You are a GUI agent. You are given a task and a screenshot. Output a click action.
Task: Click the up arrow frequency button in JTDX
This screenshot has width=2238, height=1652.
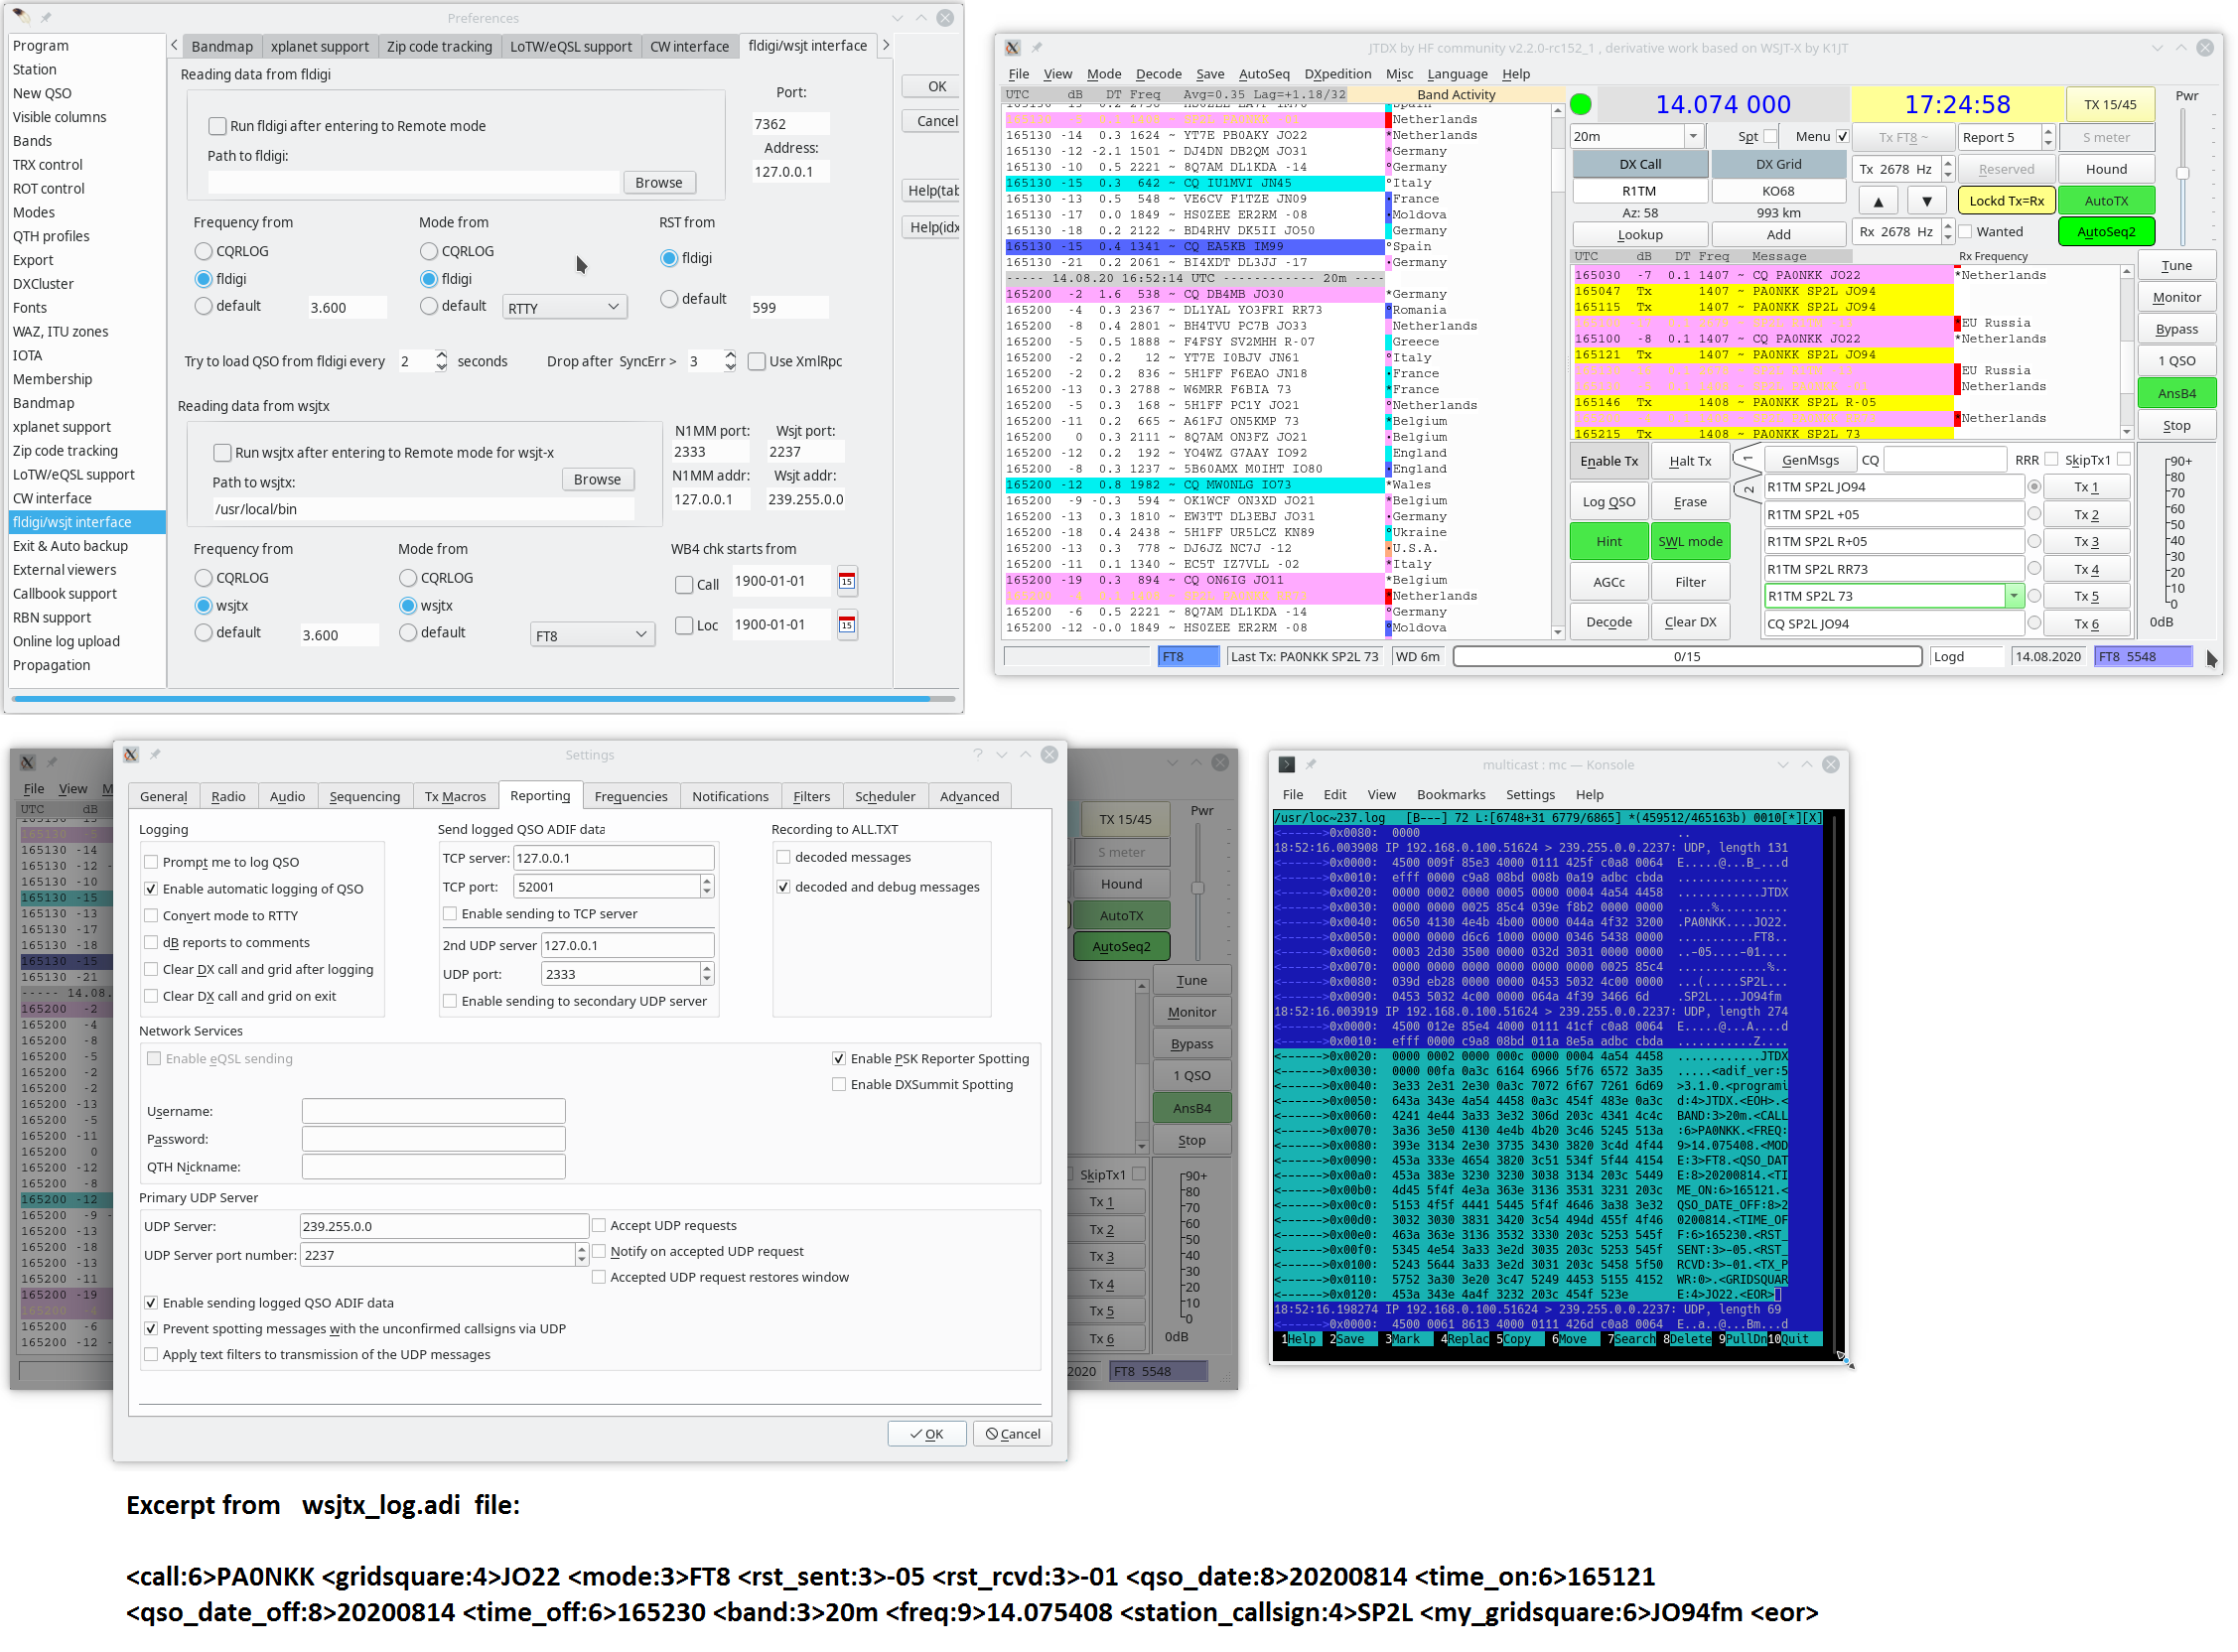pyautogui.click(x=1879, y=201)
